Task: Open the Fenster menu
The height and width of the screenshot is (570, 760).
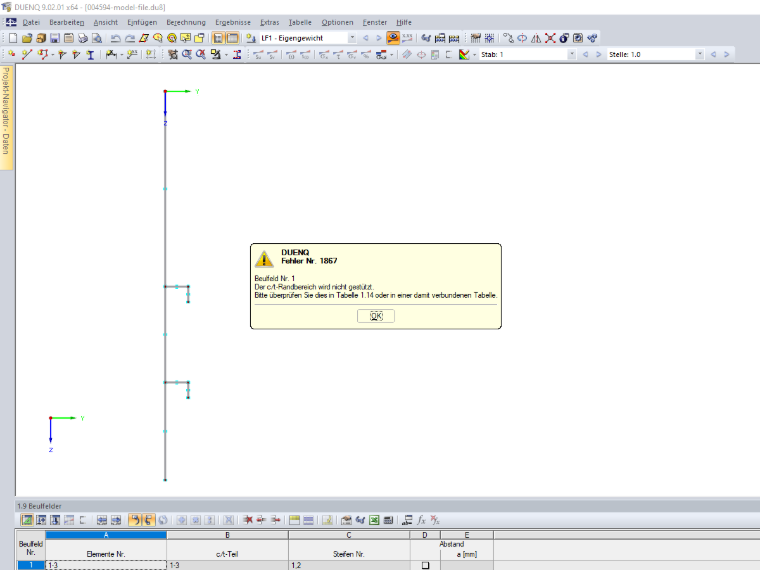Action: (x=375, y=22)
